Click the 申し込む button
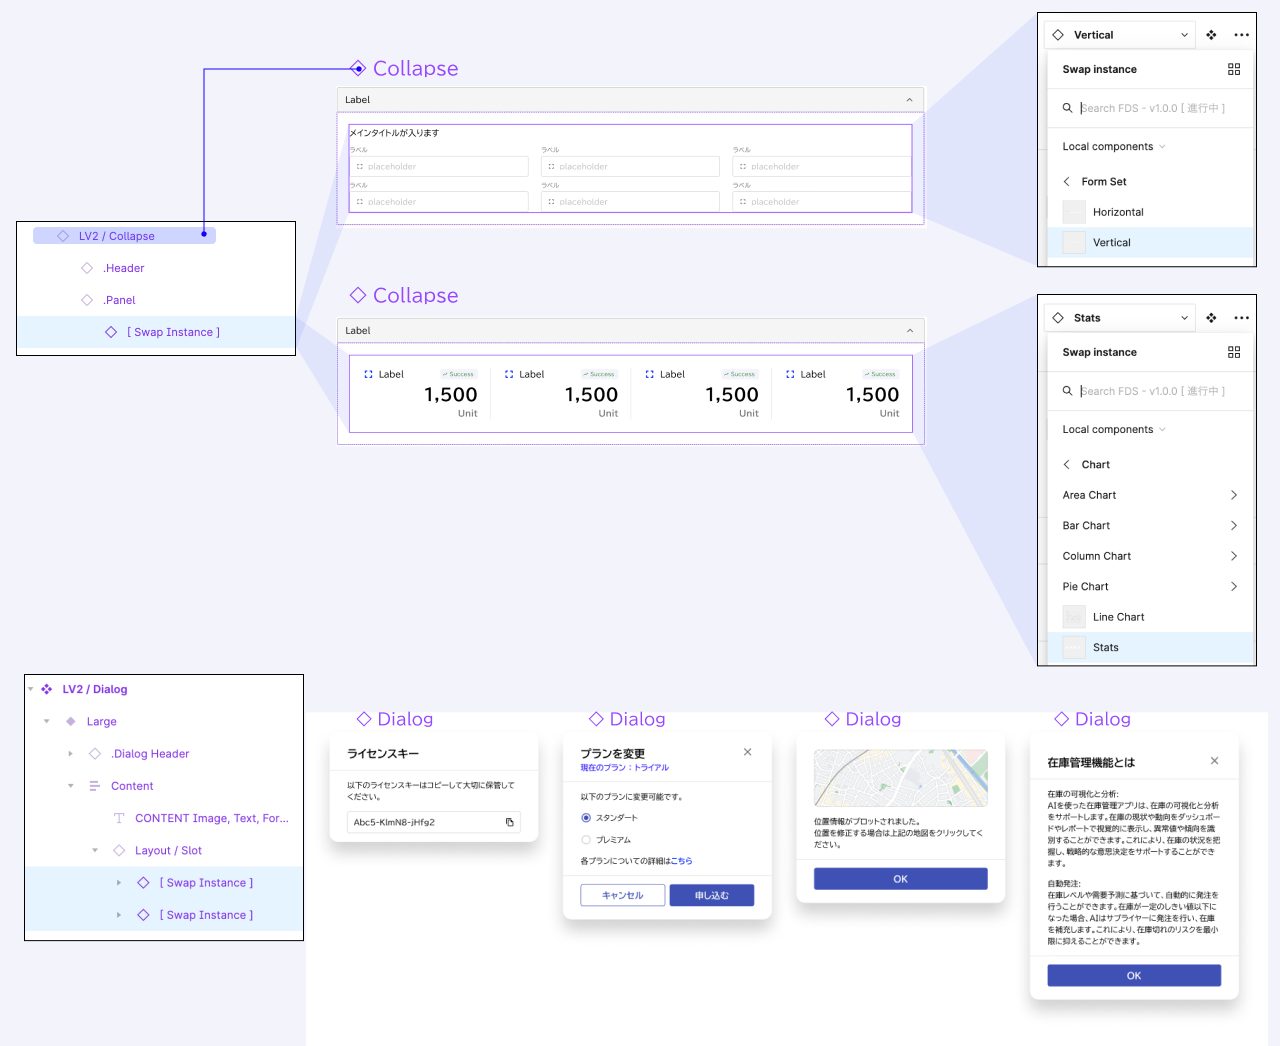 click(712, 895)
